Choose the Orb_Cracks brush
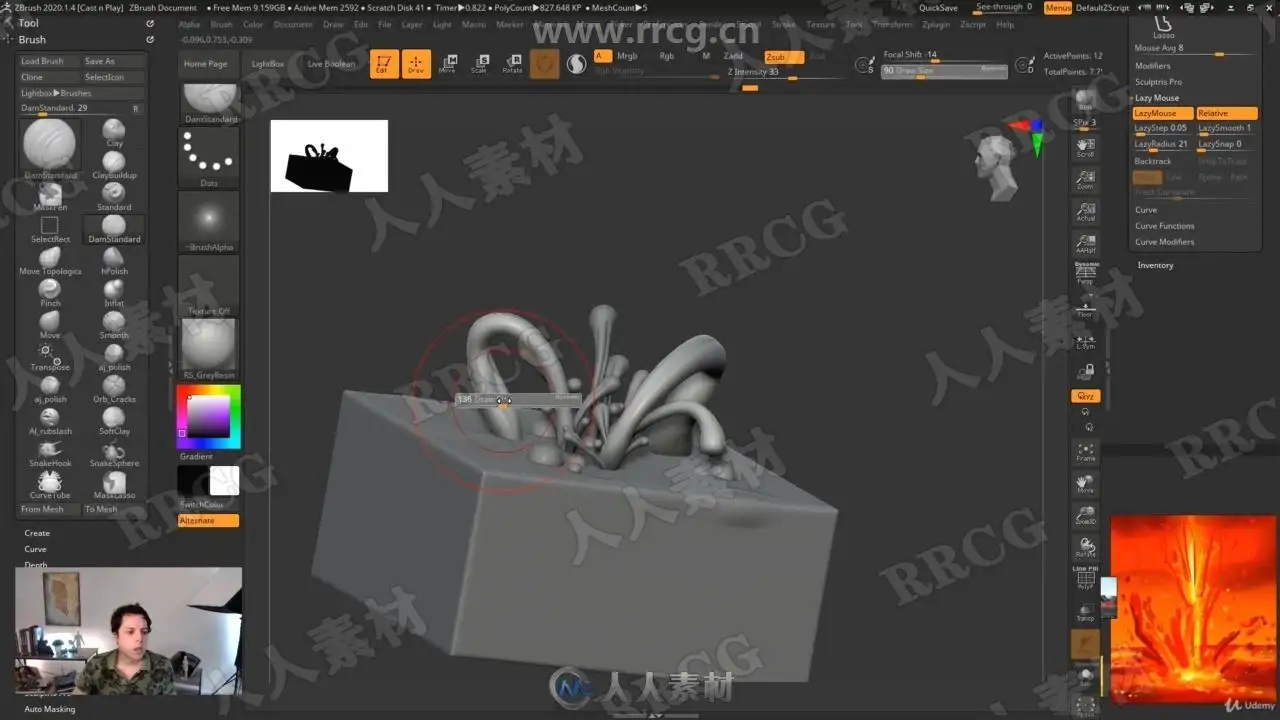 114,388
